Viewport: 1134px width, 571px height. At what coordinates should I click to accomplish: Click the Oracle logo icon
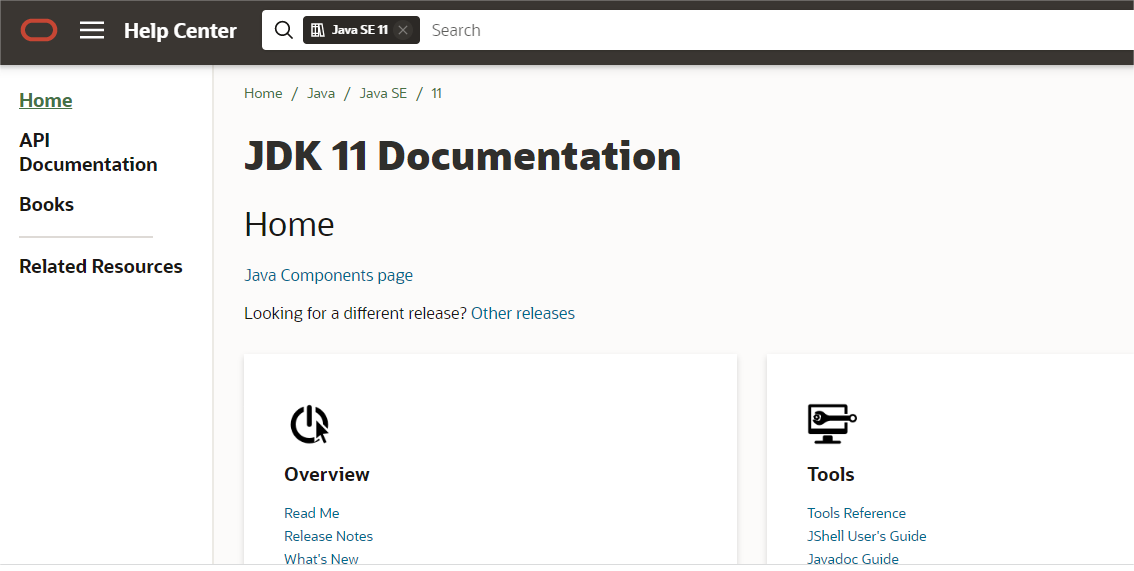pyautogui.click(x=39, y=30)
